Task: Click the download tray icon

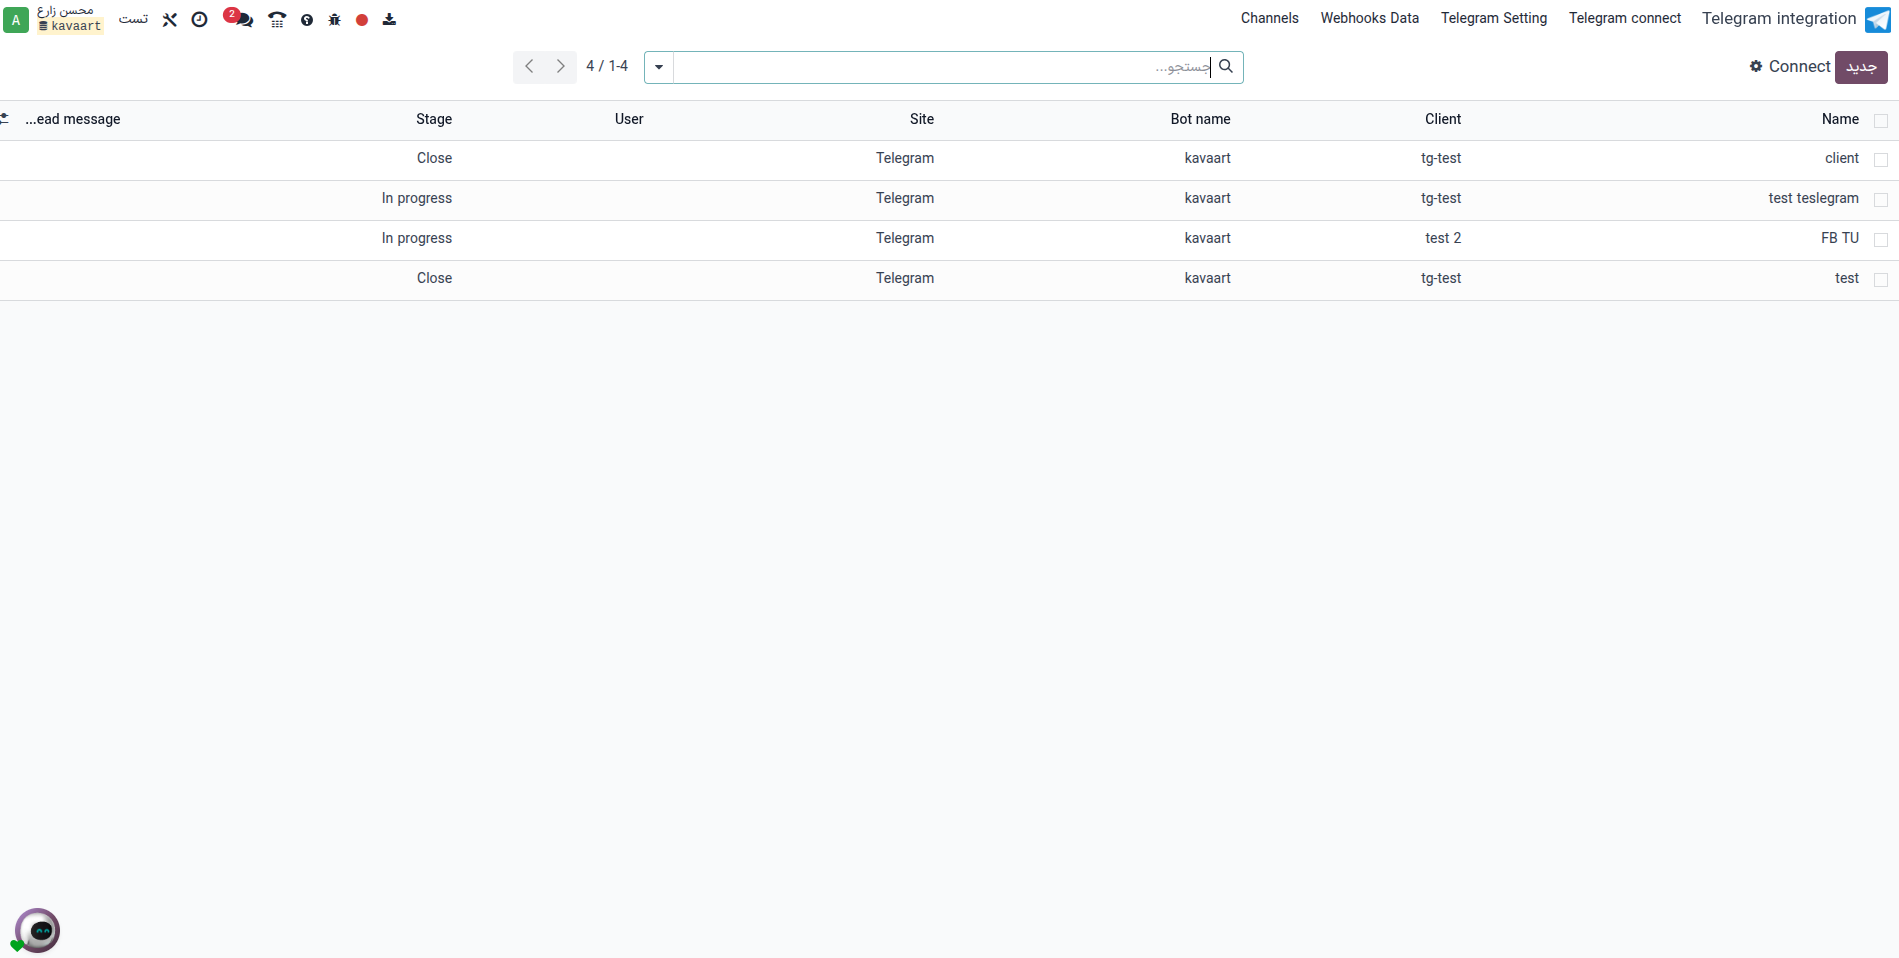Action: (x=389, y=19)
